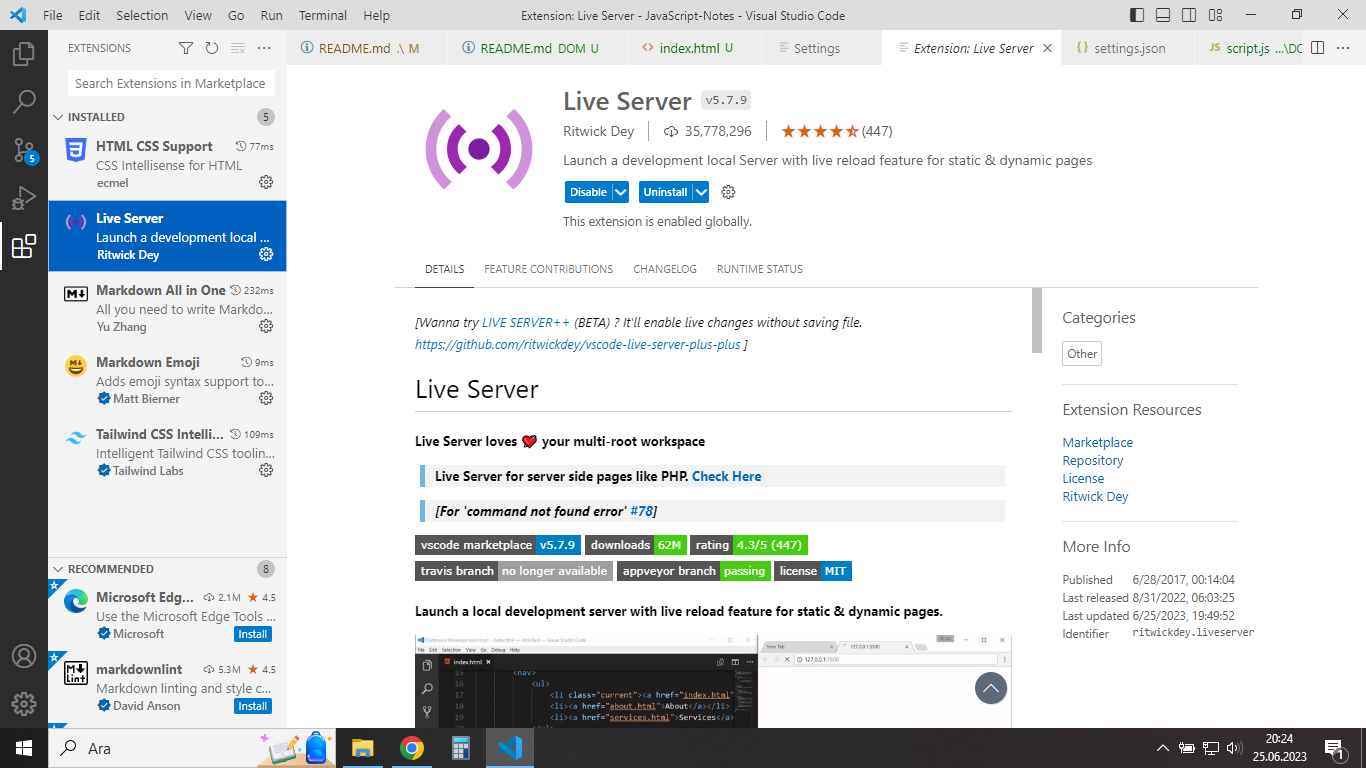This screenshot has width=1366, height=768.
Task: Open the Help menu
Action: 377,15
